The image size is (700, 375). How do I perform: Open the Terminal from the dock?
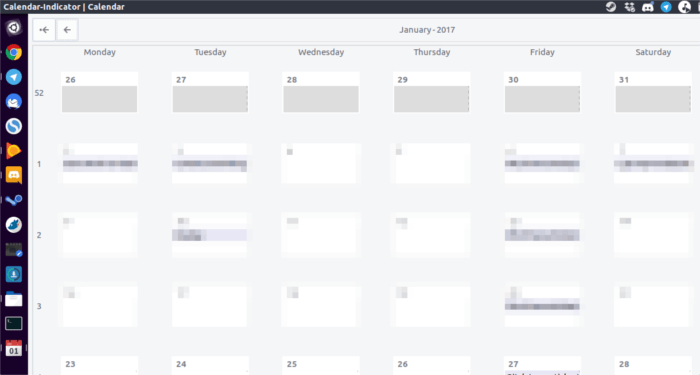pyautogui.click(x=14, y=323)
